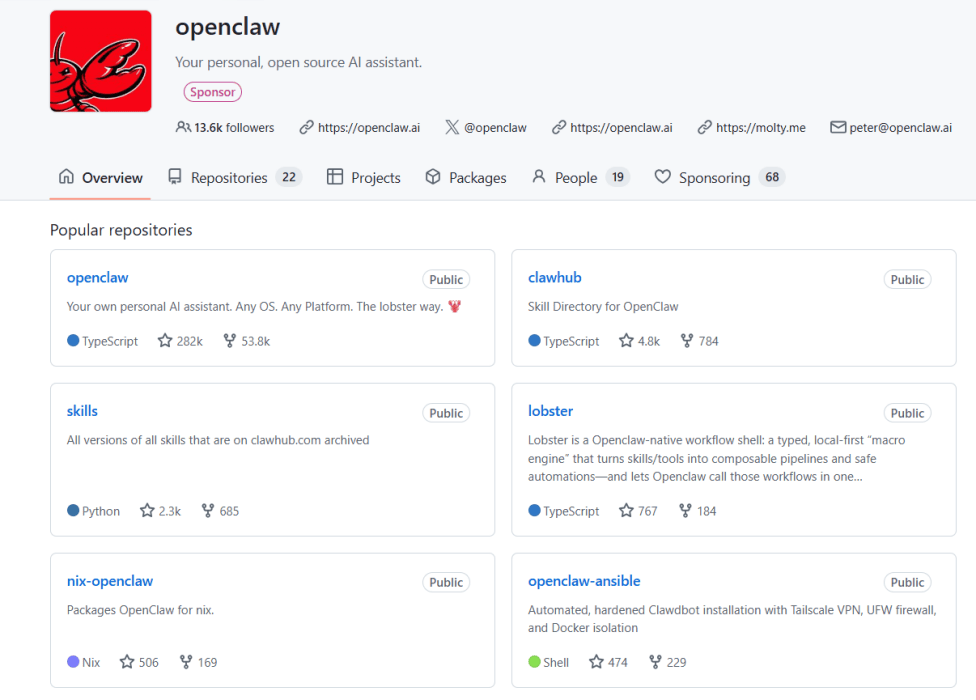Click the fork icon on clawhub repository
Screen dimensions: 976x700
pyautogui.click(x=686, y=341)
